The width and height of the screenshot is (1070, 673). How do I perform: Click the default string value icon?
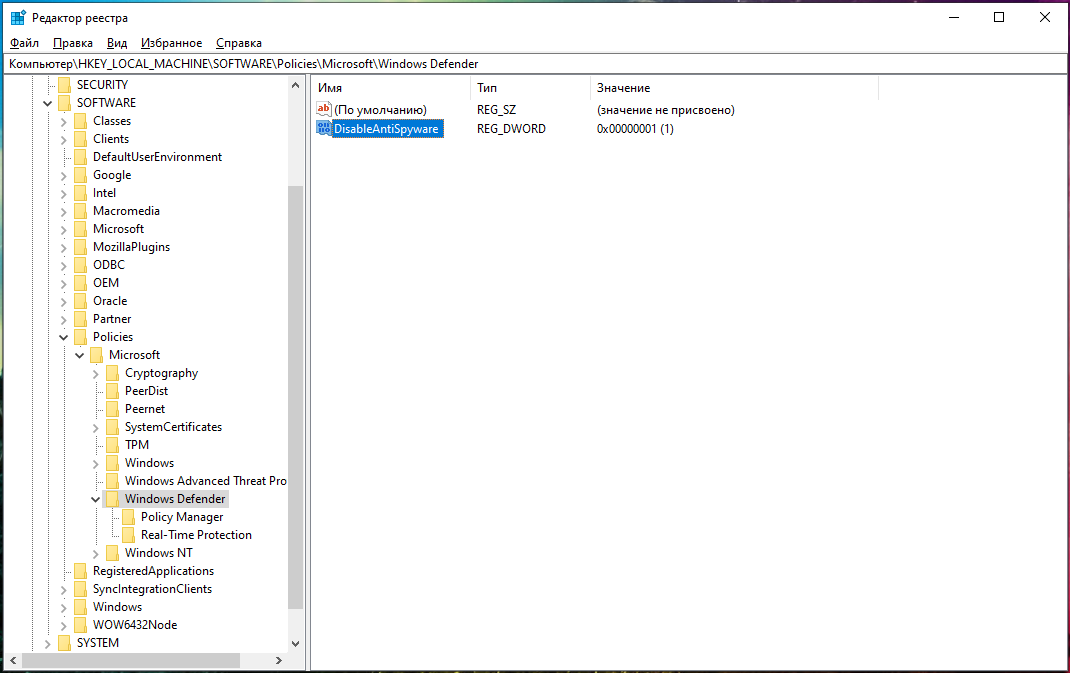[324, 110]
